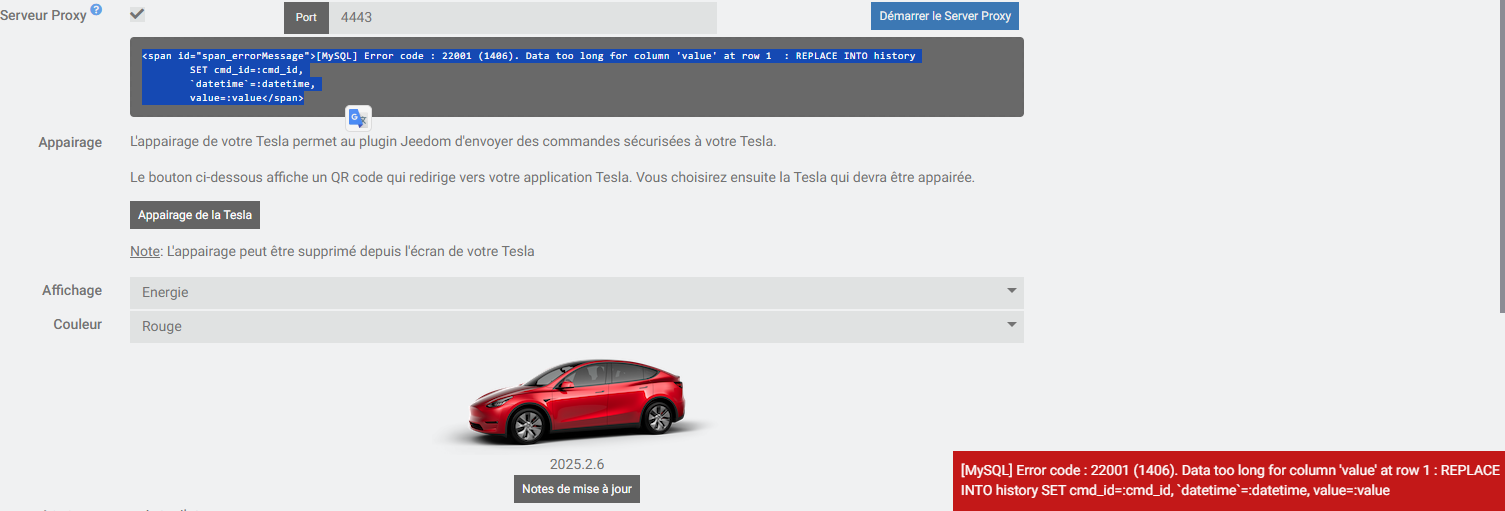The height and width of the screenshot is (511, 1505).
Task: Click the Démarrer le Server Proxy button
Action: click(x=945, y=16)
